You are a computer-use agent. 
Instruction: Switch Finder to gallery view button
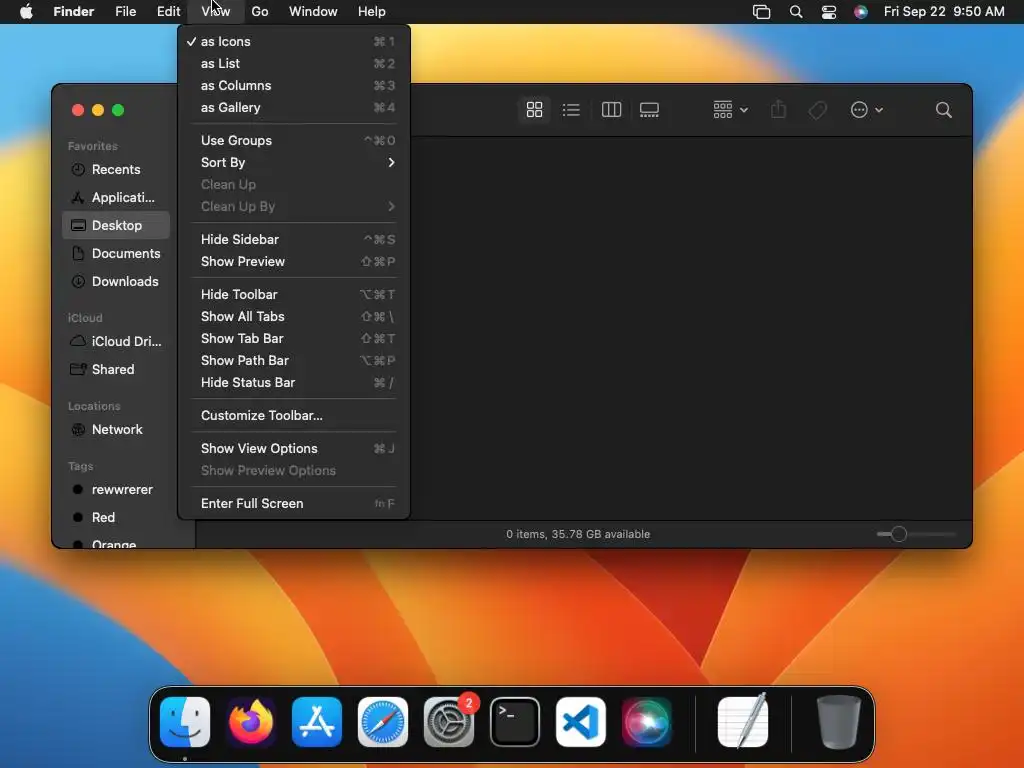pyautogui.click(x=649, y=110)
